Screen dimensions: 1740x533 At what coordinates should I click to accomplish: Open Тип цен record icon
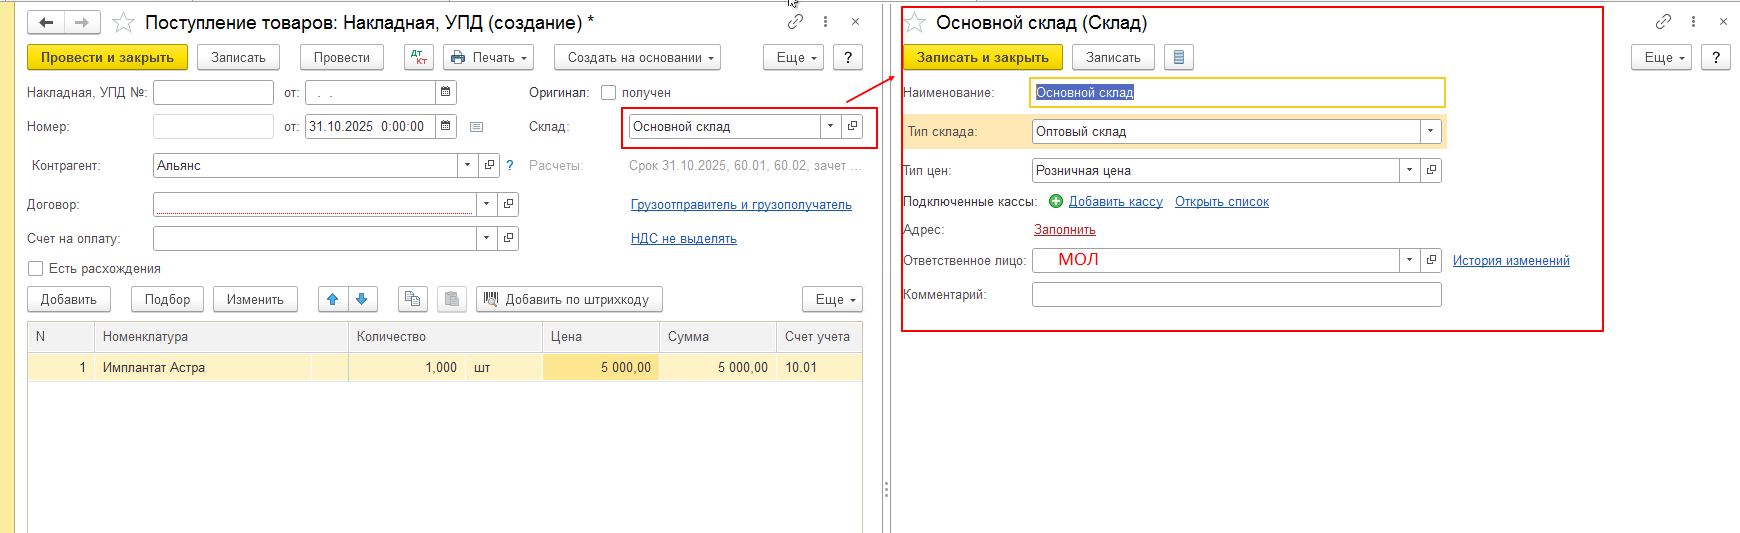[1431, 170]
